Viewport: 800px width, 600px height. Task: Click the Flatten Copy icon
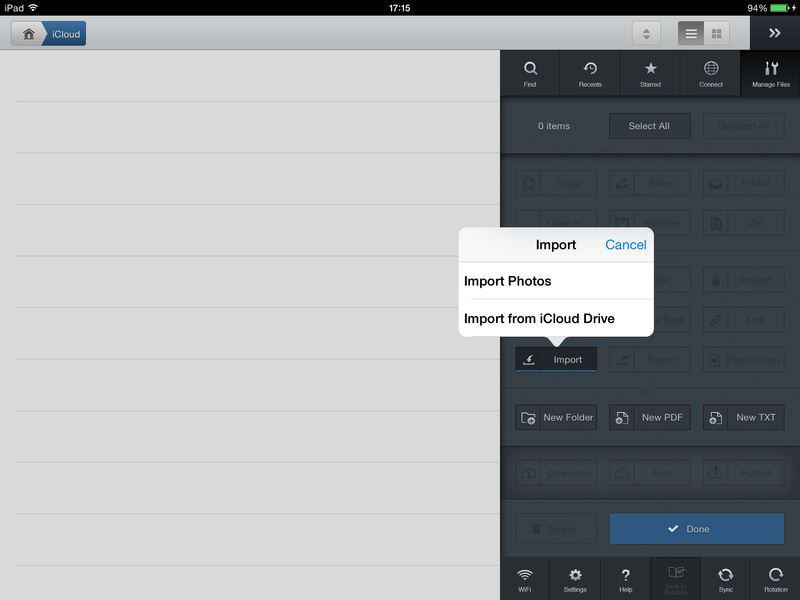[715, 360]
